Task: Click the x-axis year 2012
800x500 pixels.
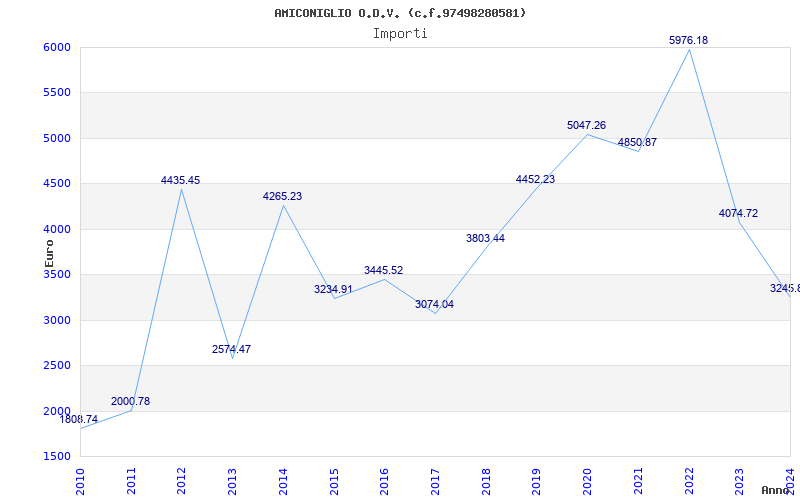Action: click(x=182, y=481)
